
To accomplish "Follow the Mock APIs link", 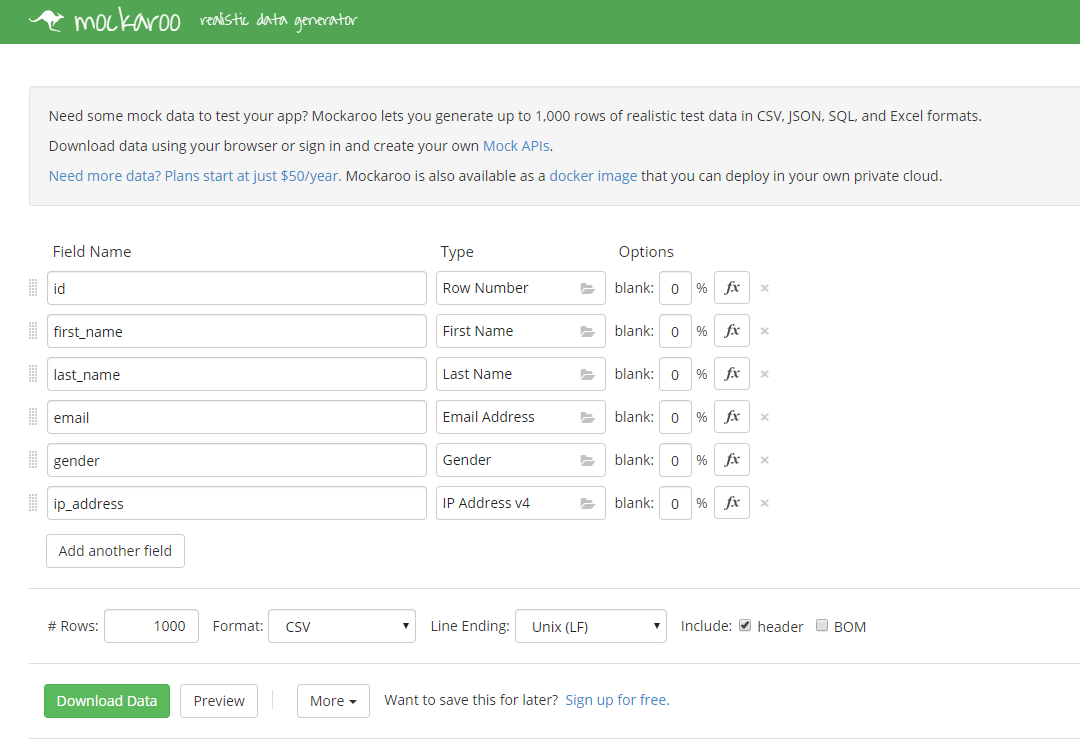I will pyautogui.click(x=516, y=146).
